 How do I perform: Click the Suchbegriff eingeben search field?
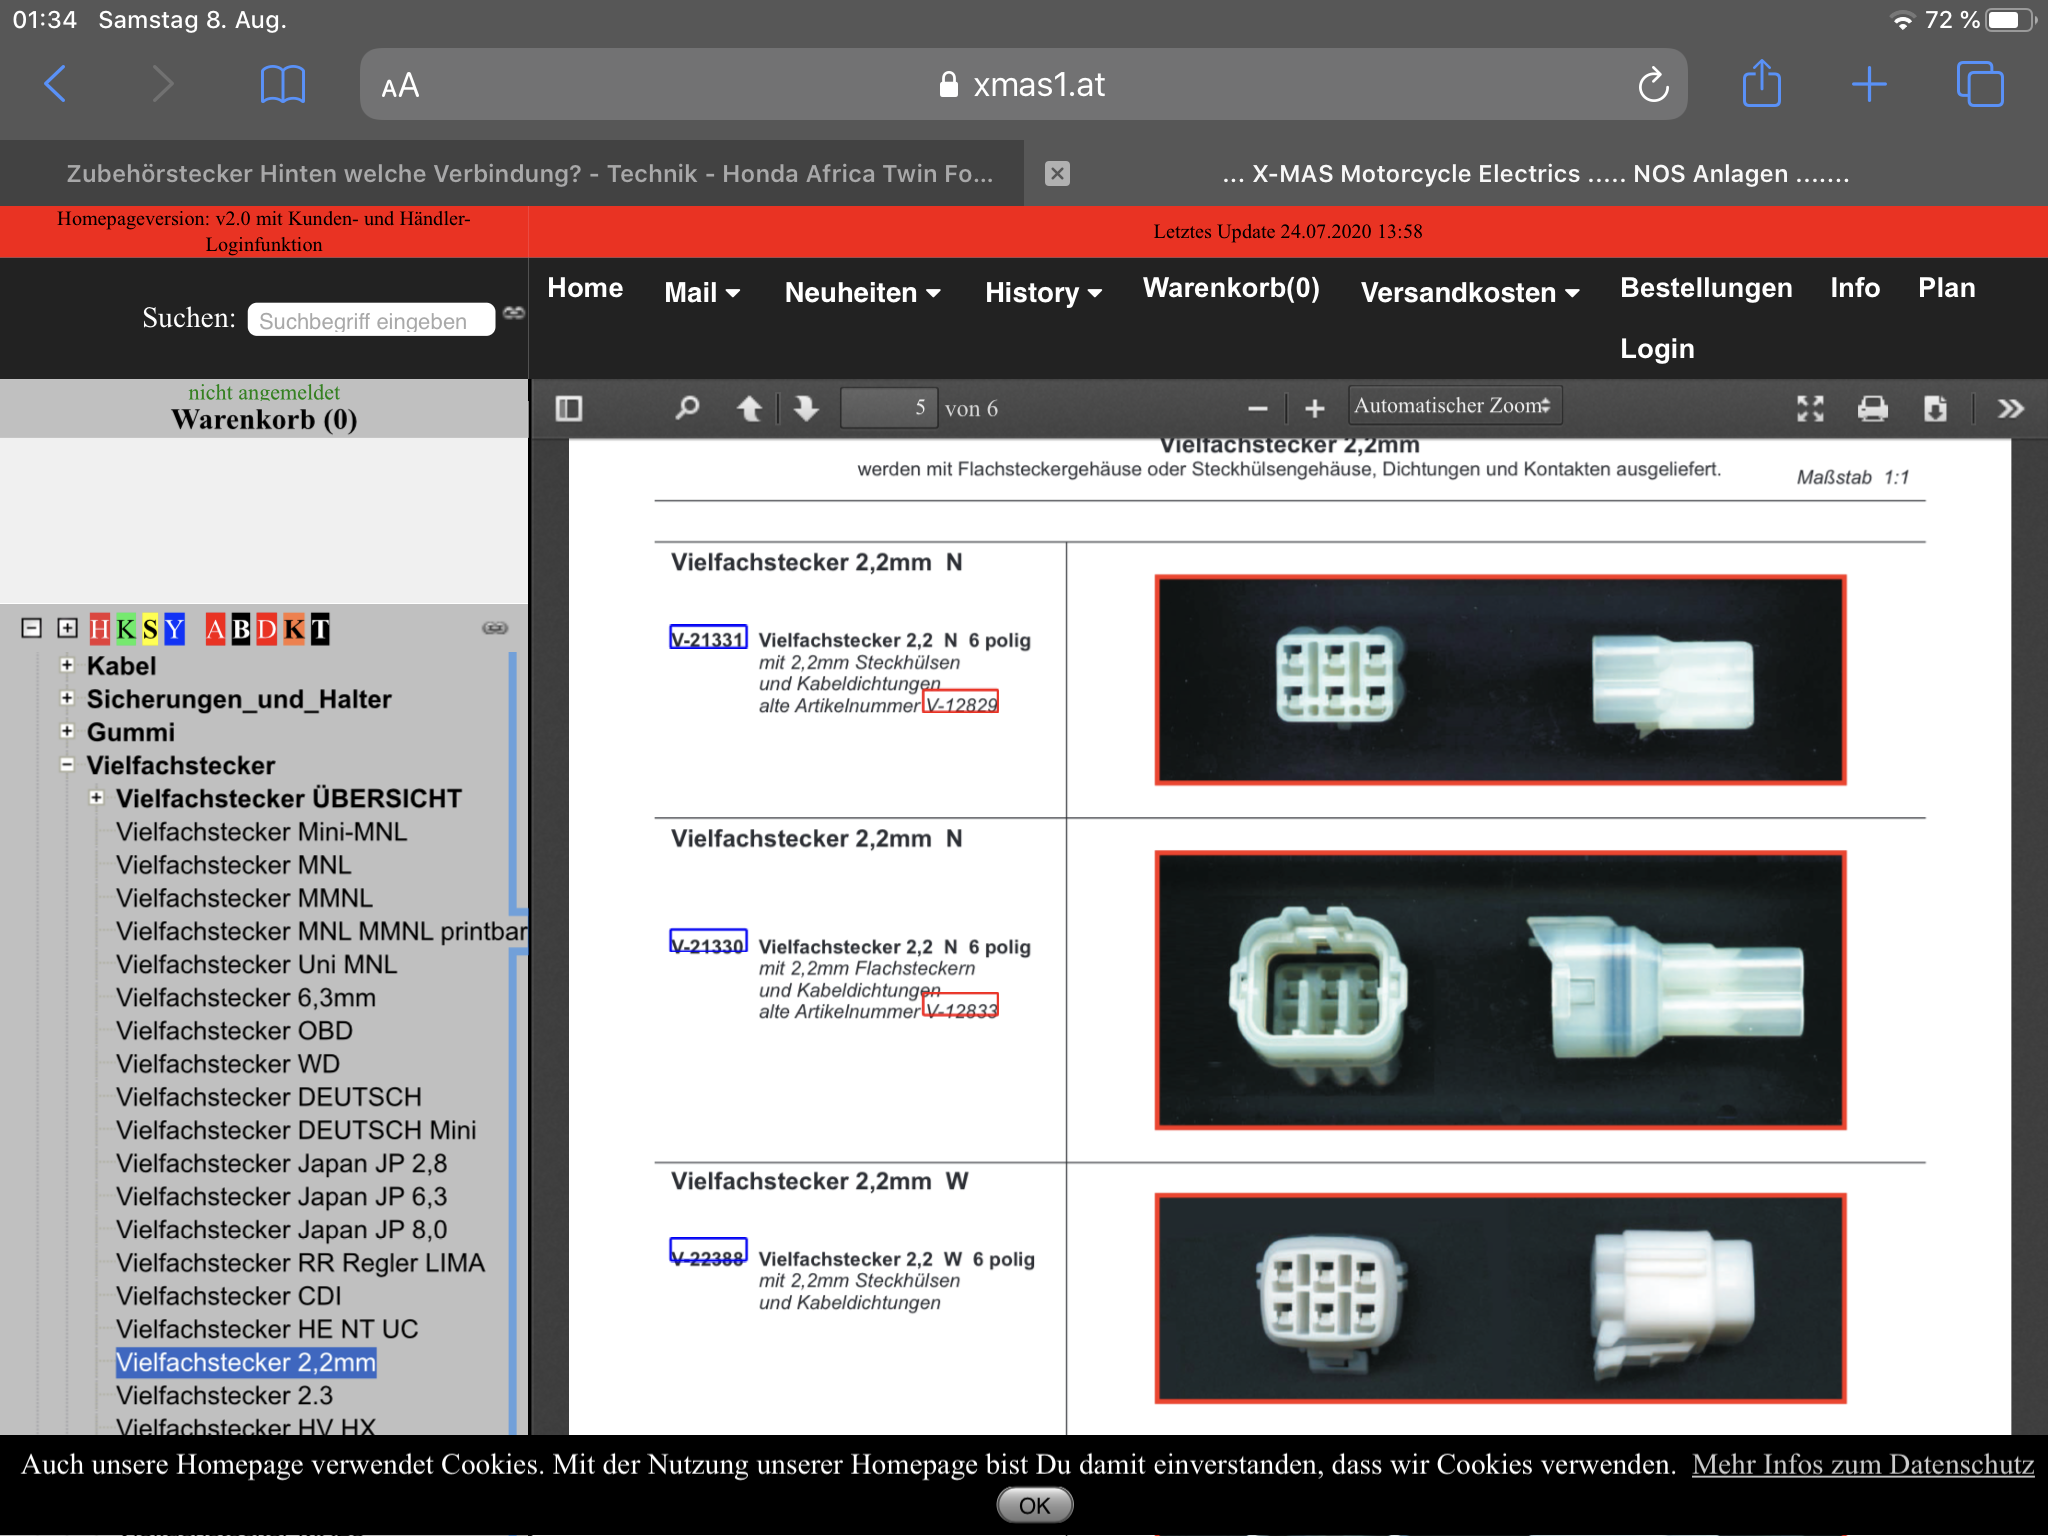click(371, 320)
